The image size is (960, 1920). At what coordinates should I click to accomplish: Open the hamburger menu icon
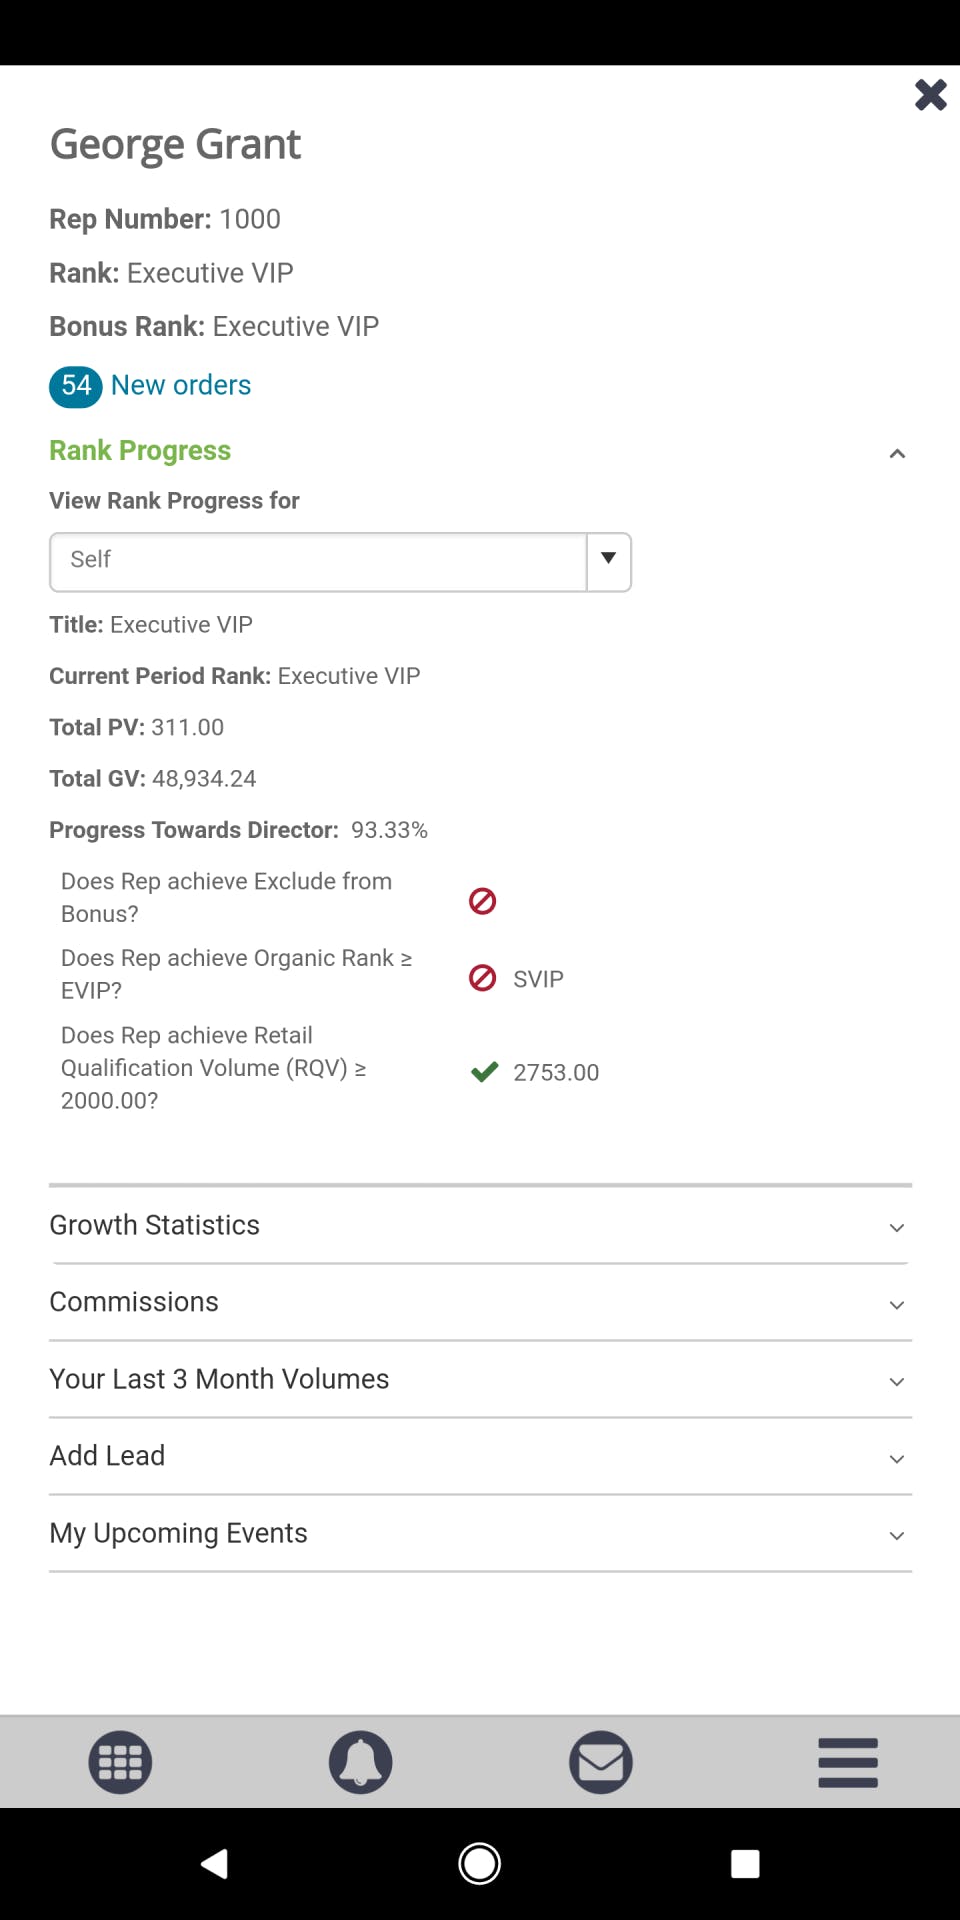pos(847,1761)
